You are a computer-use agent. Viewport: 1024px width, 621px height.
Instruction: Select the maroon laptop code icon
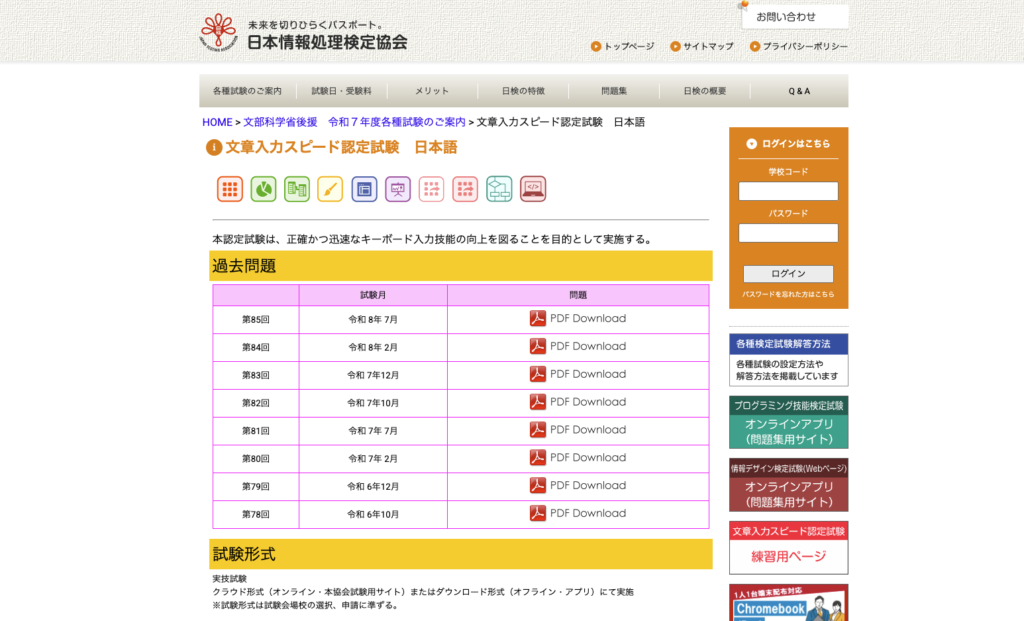[533, 189]
